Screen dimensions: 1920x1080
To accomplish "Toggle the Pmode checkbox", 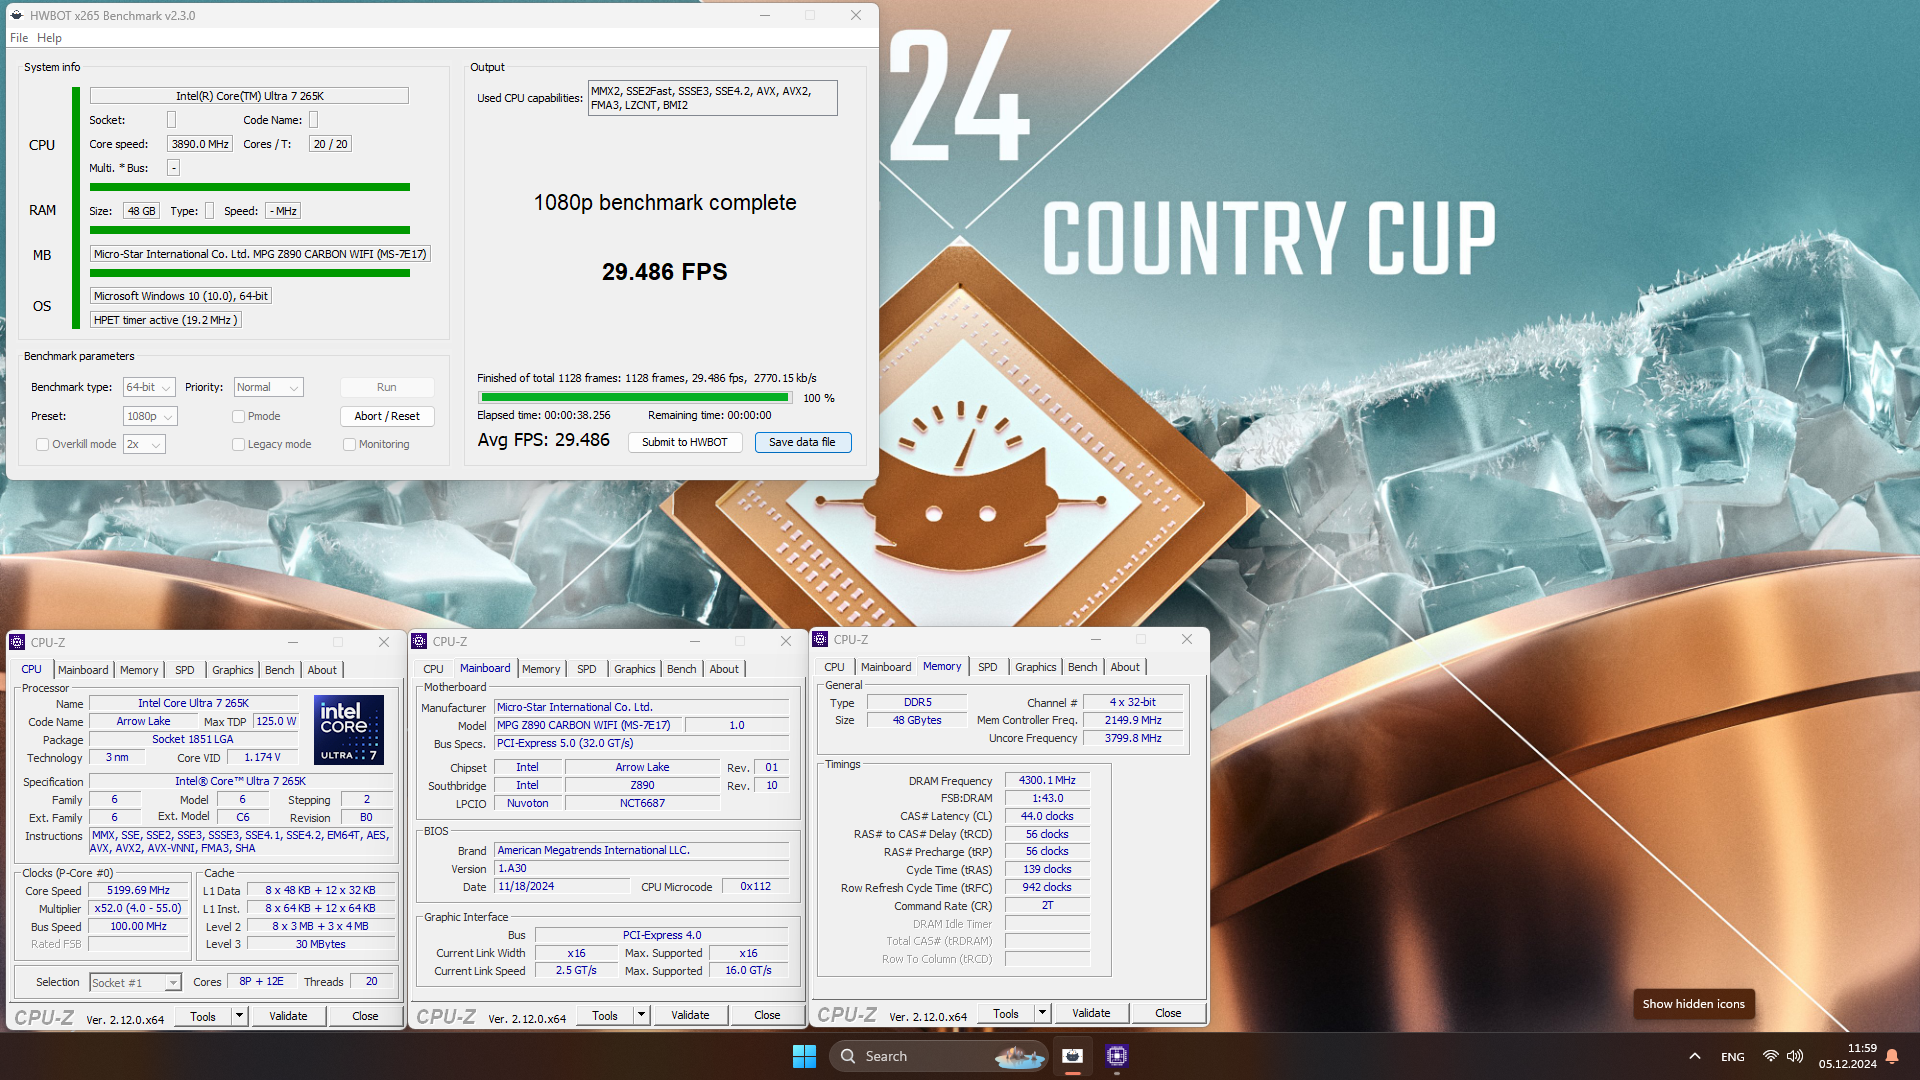I will (x=238, y=417).
